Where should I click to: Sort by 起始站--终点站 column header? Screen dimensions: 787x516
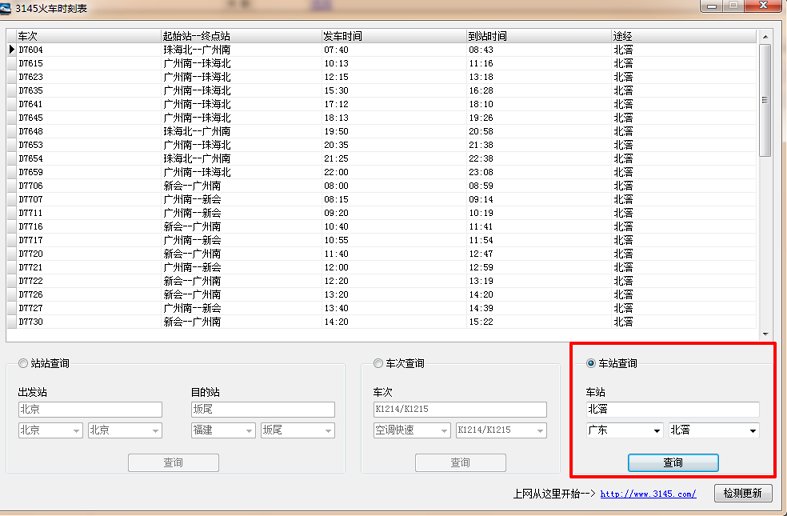[x=241, y=36]
